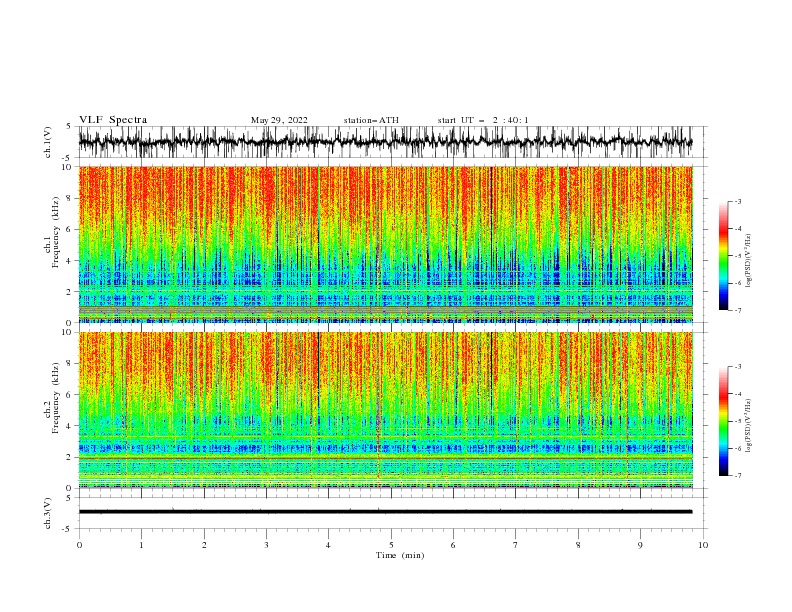Image resolution: width=792 pixels, height=612 pixels.
Task: Select the date "May 29, 2022"
Action: (279, 120)
